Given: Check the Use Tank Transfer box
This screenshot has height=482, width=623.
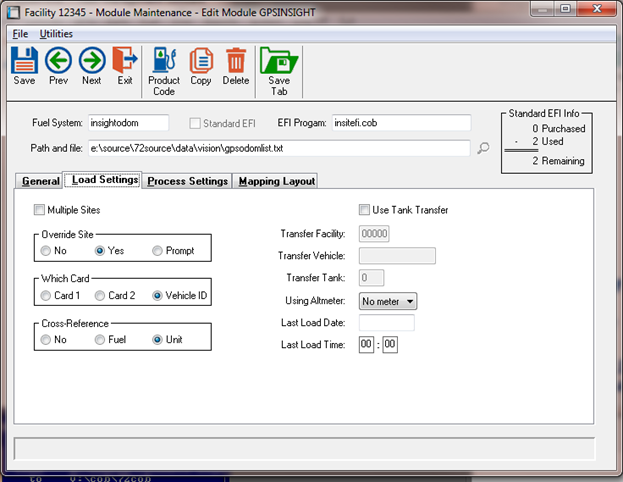Looking at the screenshot, I should point(365,210).
